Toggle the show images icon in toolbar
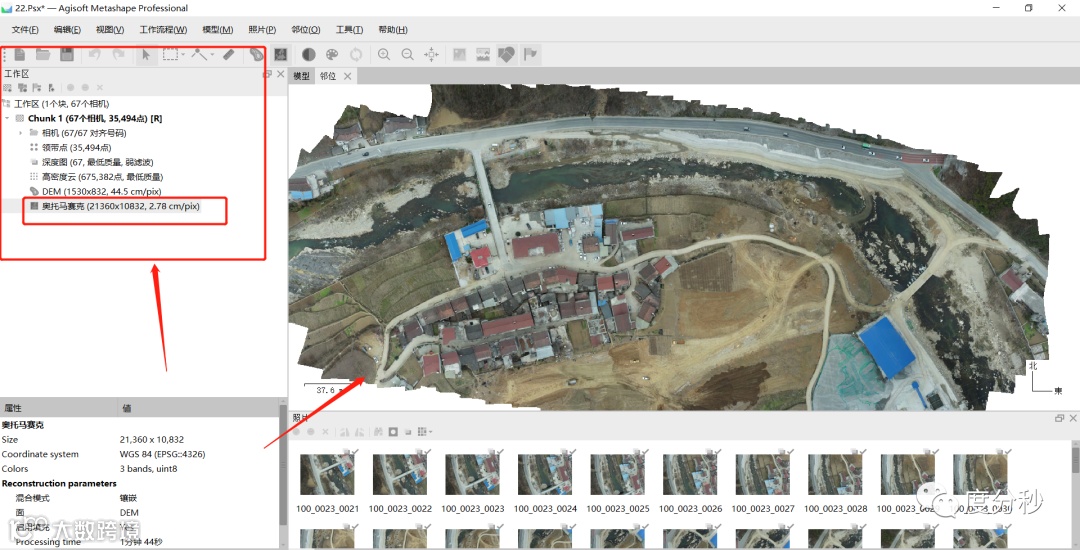 [x=459, y=54]
